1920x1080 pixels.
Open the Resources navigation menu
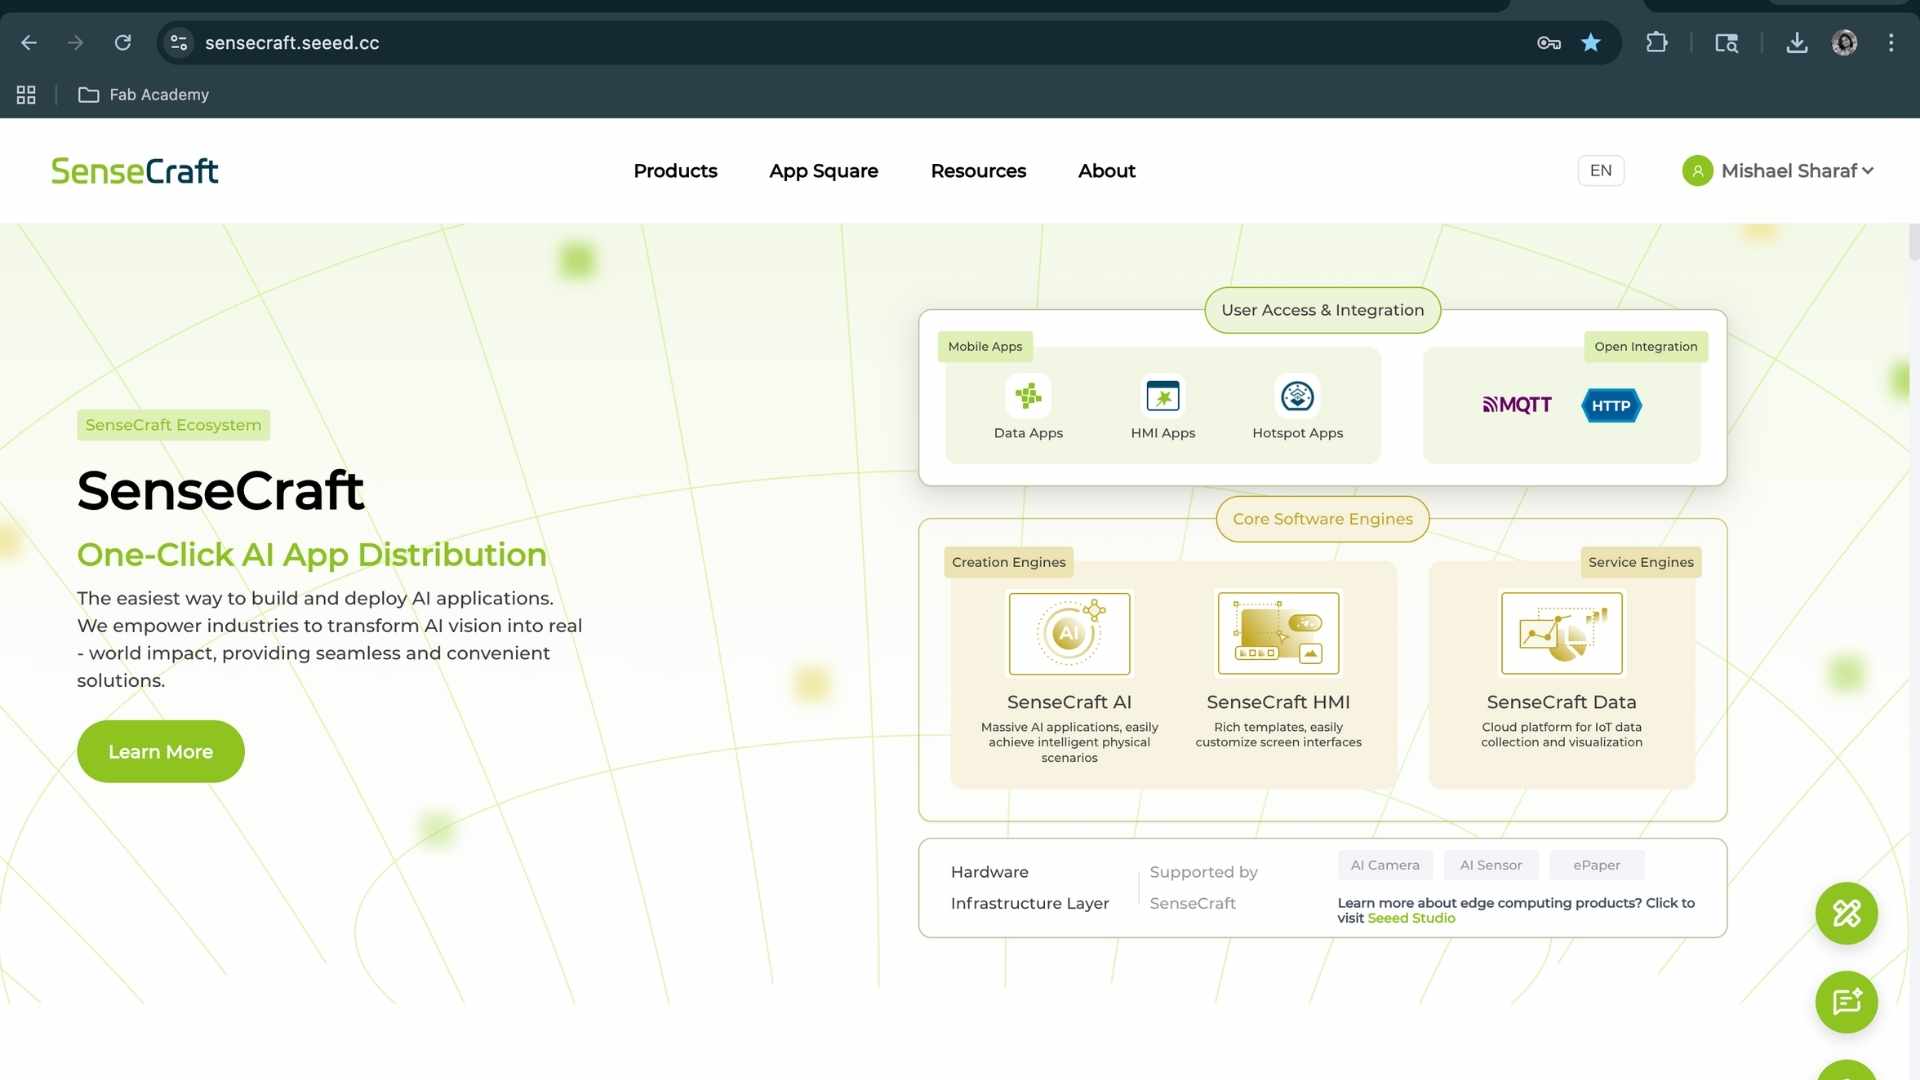tap(978, 171)
